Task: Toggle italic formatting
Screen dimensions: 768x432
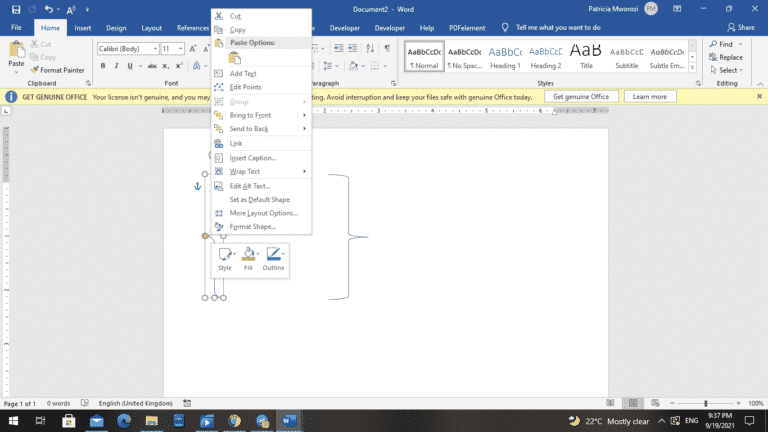Action: pyautogui.click(x=116, y=66)
